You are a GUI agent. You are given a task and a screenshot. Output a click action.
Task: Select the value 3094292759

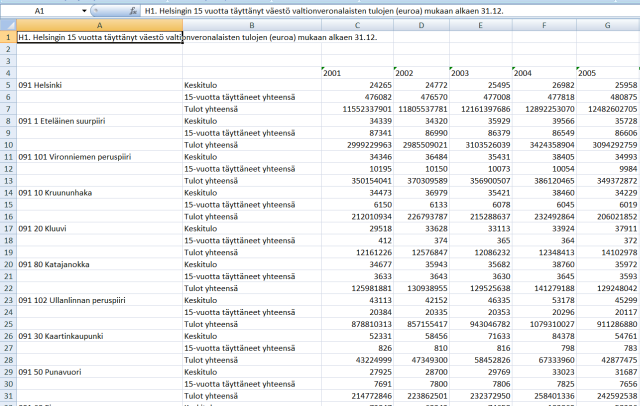[608, 145]
